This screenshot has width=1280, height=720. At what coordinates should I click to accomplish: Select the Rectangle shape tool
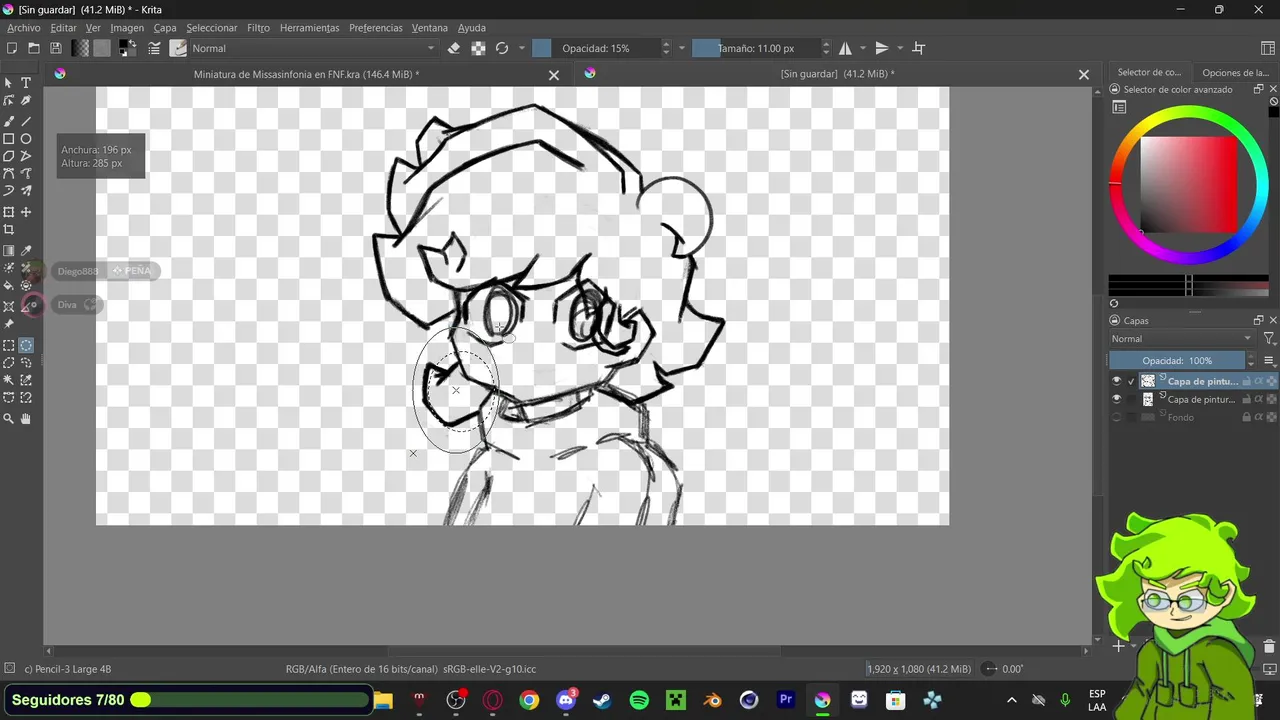point(9,139)
